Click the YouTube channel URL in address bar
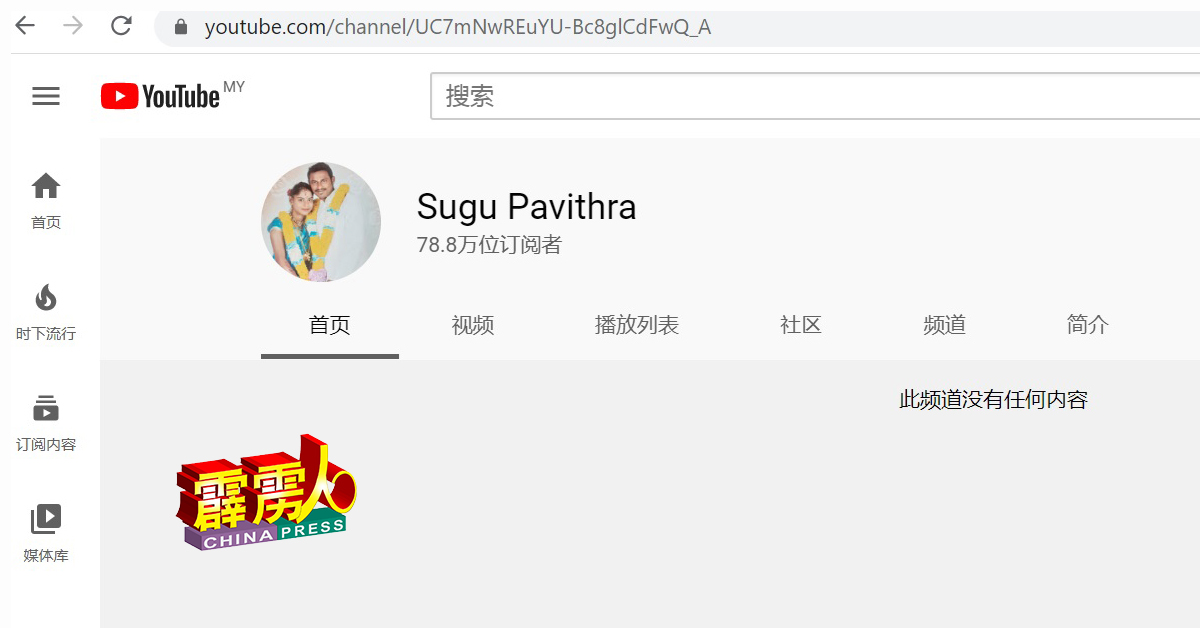The image size is (1200, 628). tap(458, 27)
